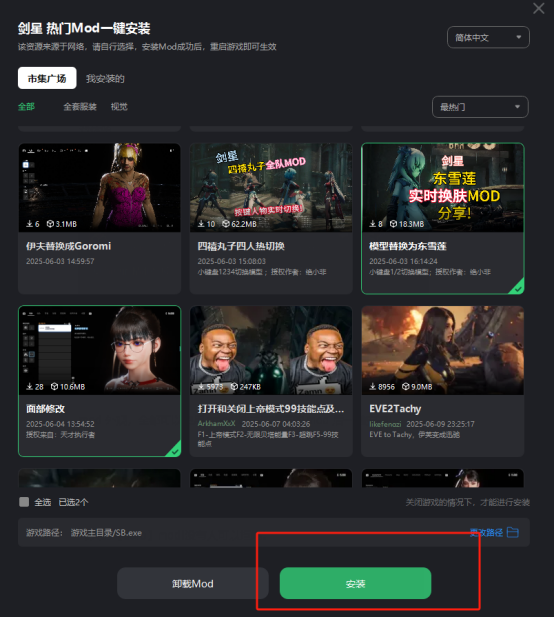Screen dimensions: 555x617
Task: Click the file size cube icon on 四禧丸子四人热切换
Action: click(x=226, y=224)
